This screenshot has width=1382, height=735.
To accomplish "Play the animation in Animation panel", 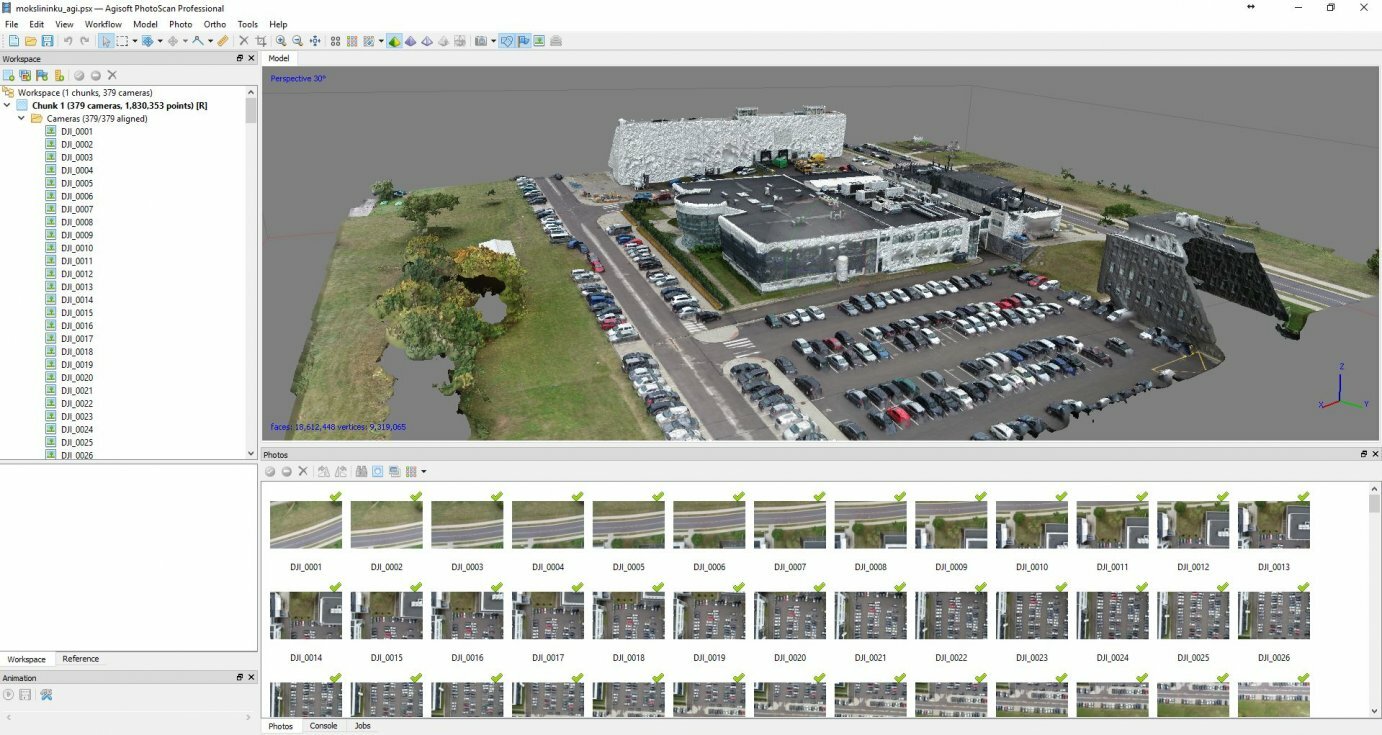I will [9, 694].
